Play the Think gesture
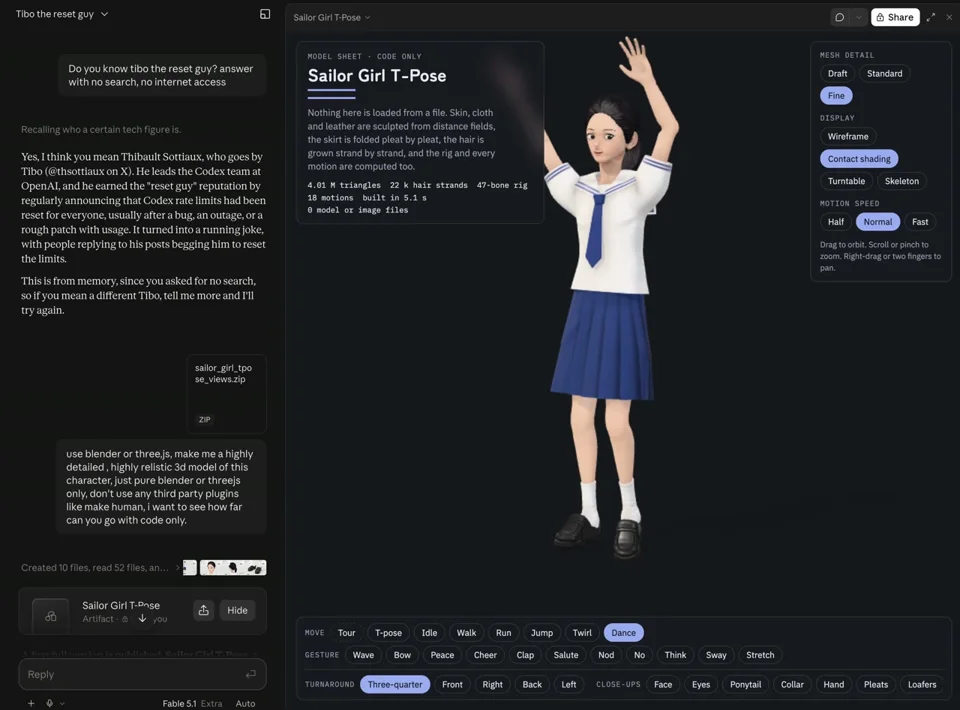960x710 pixels. click(675, 655)
